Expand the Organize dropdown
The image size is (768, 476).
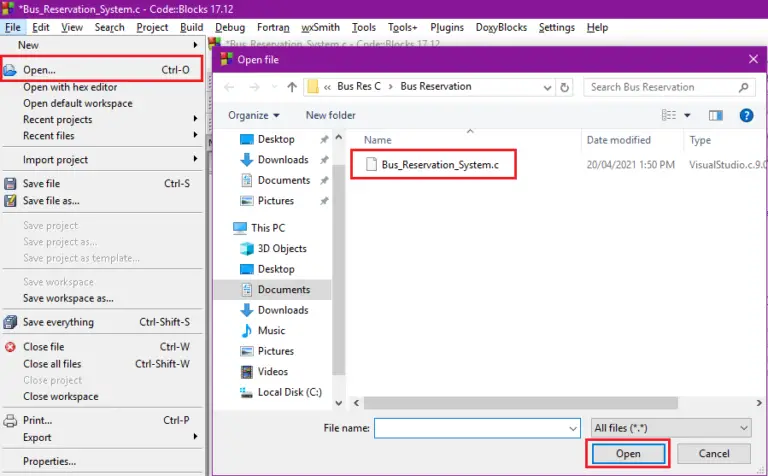click(x=253, y=116)
